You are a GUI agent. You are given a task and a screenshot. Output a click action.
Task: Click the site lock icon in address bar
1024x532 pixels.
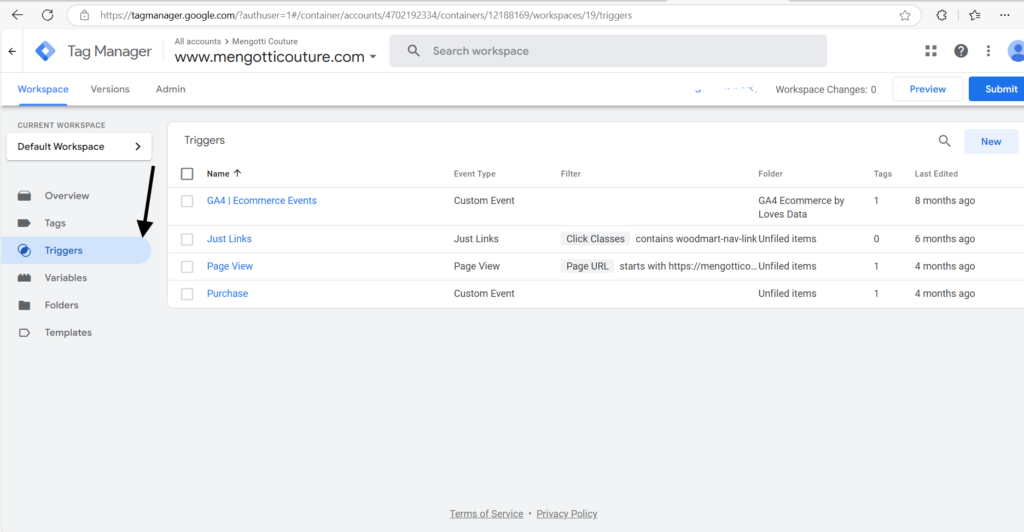[x=84, y=15]
